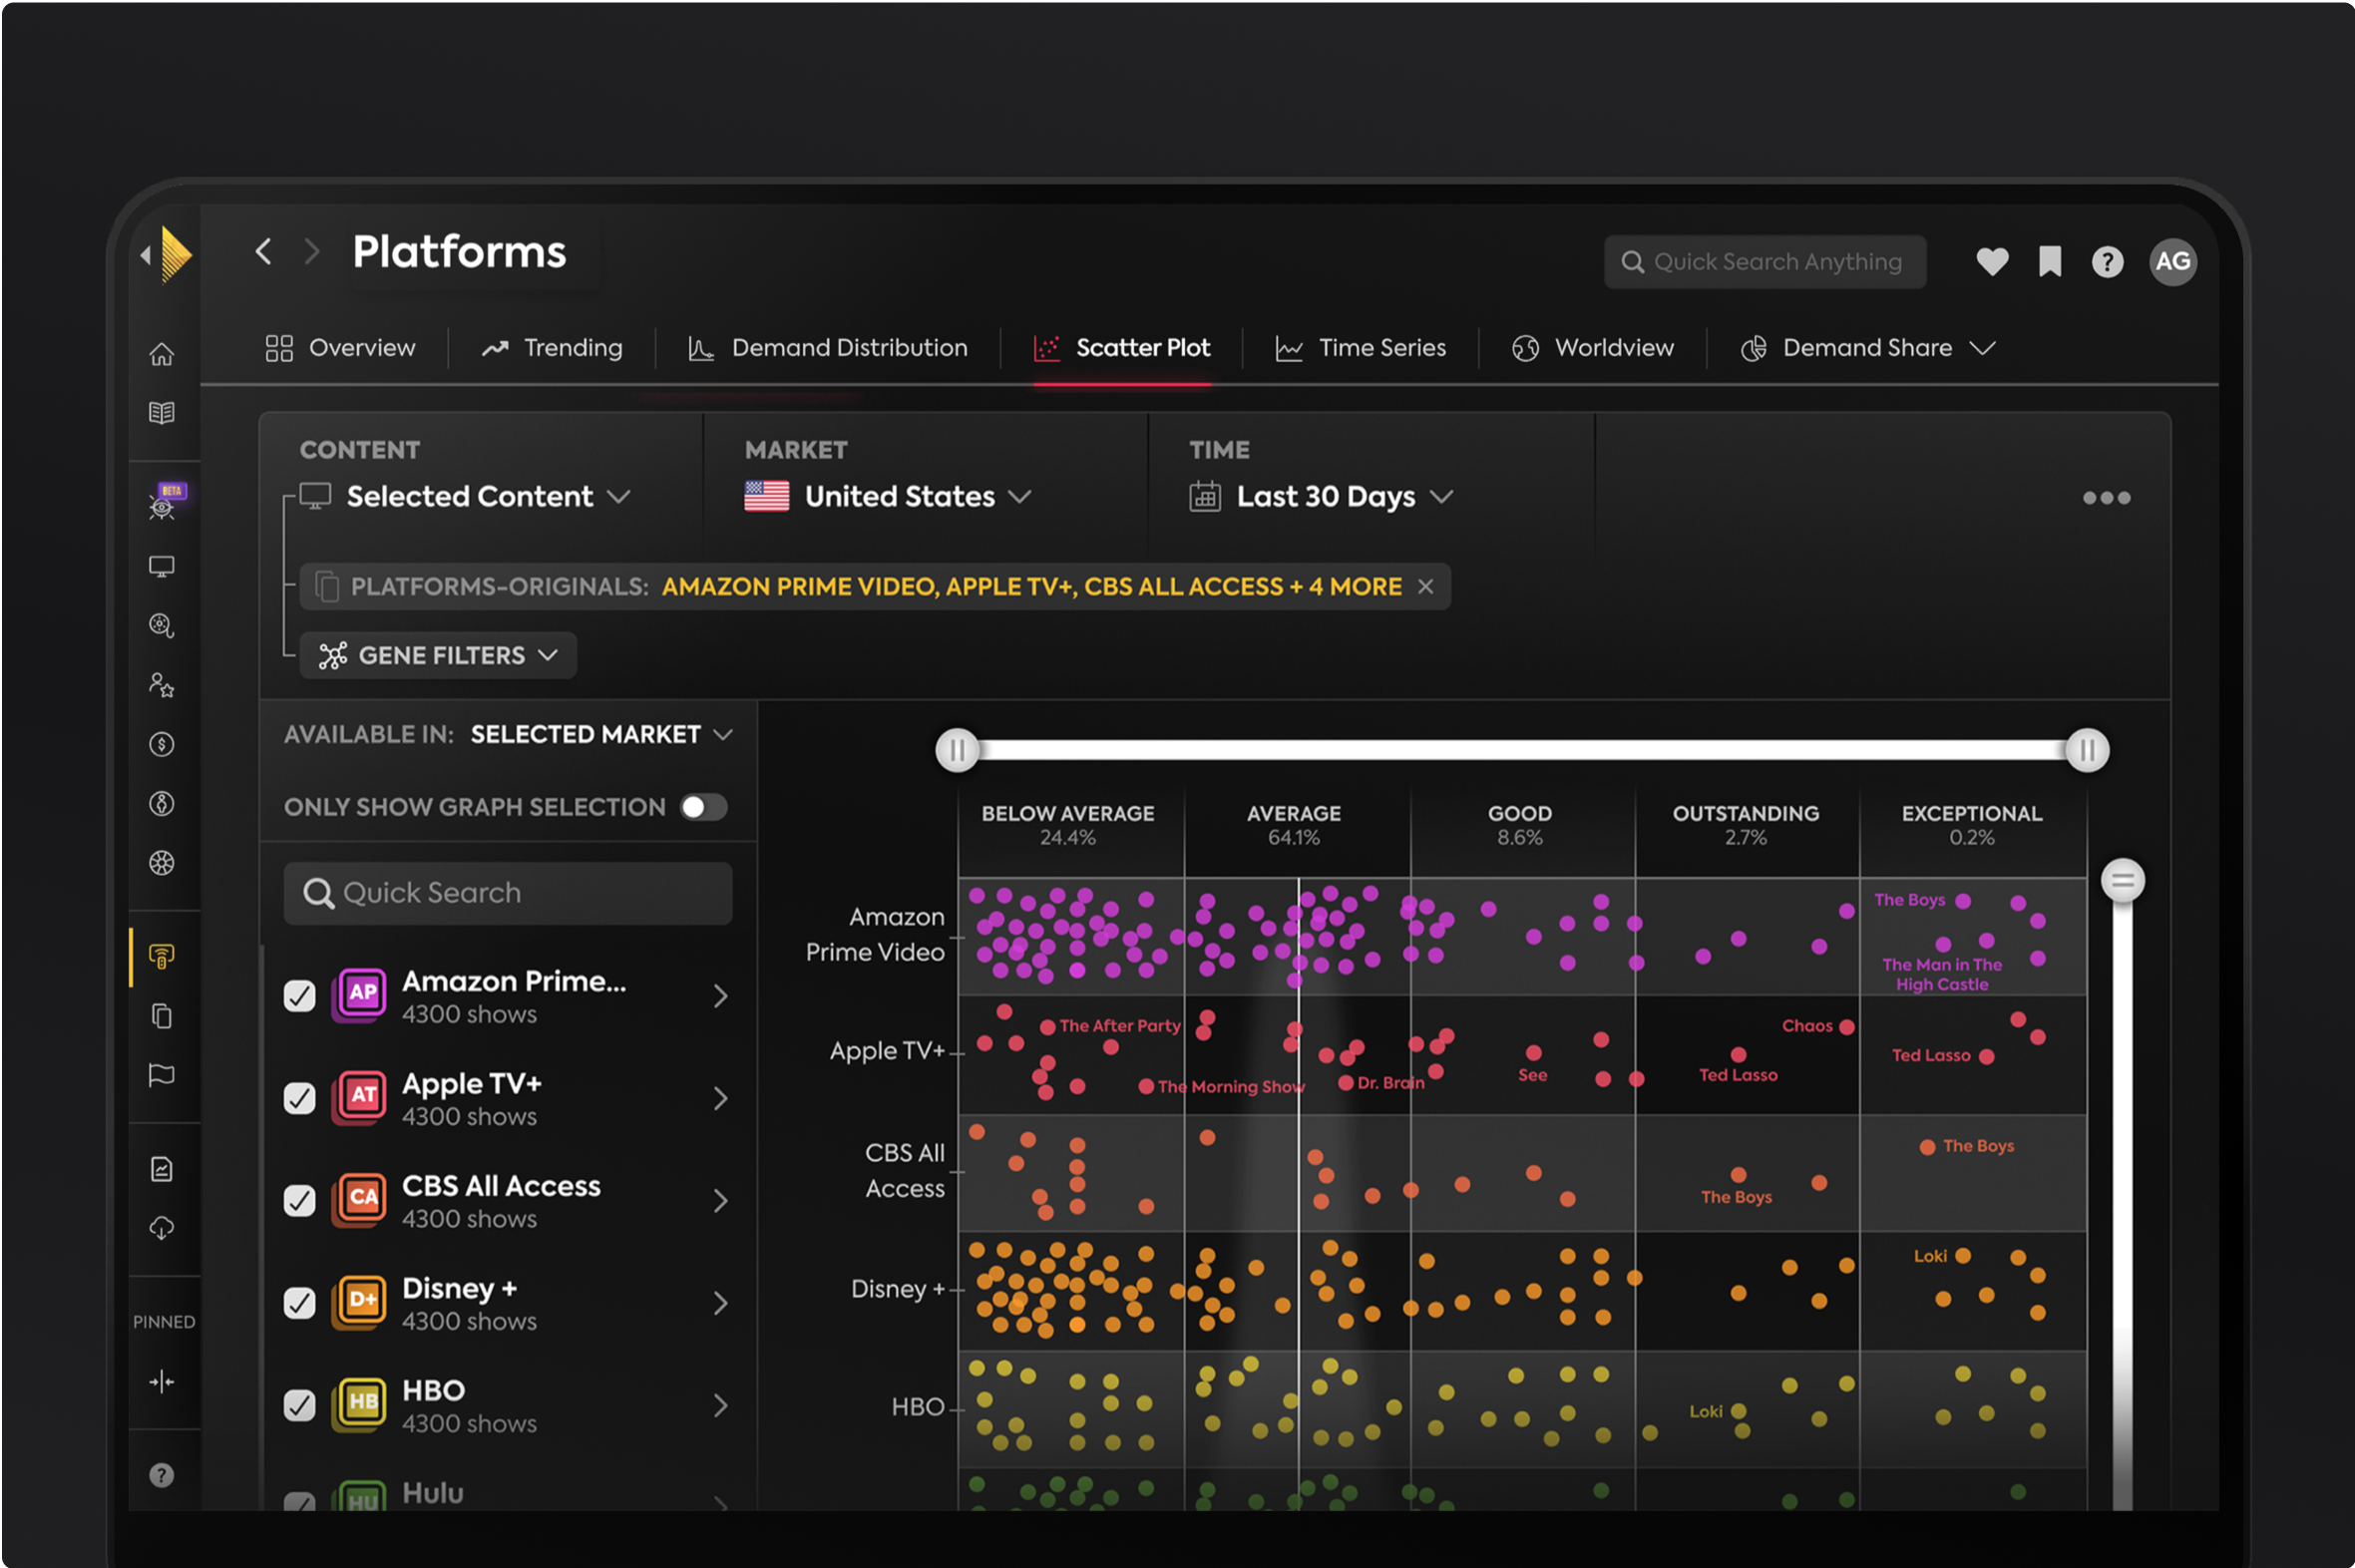Open bookmarks with the bookmark icon

pyautogui.click(x=2050, y=262)
